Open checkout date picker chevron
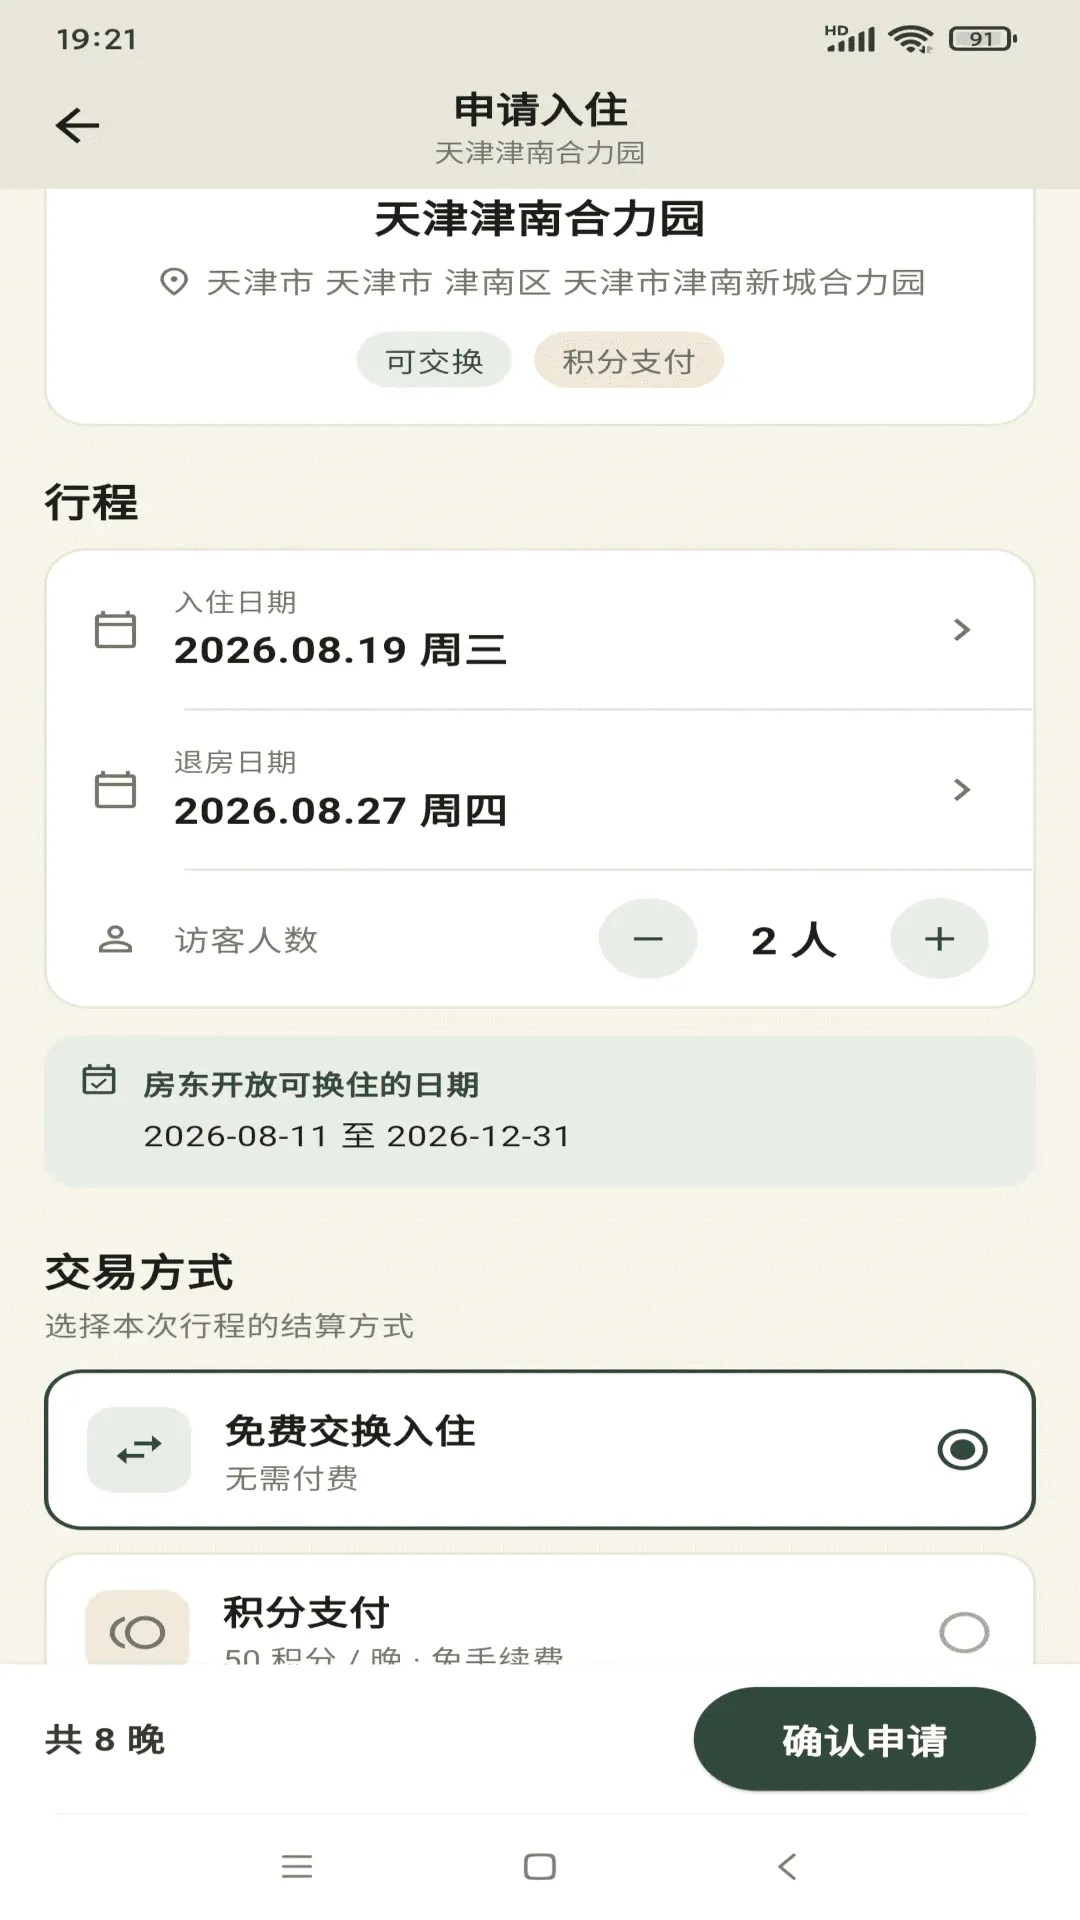The height and width of the screenshot is (1920, 1080). click(x=962, y=790)
